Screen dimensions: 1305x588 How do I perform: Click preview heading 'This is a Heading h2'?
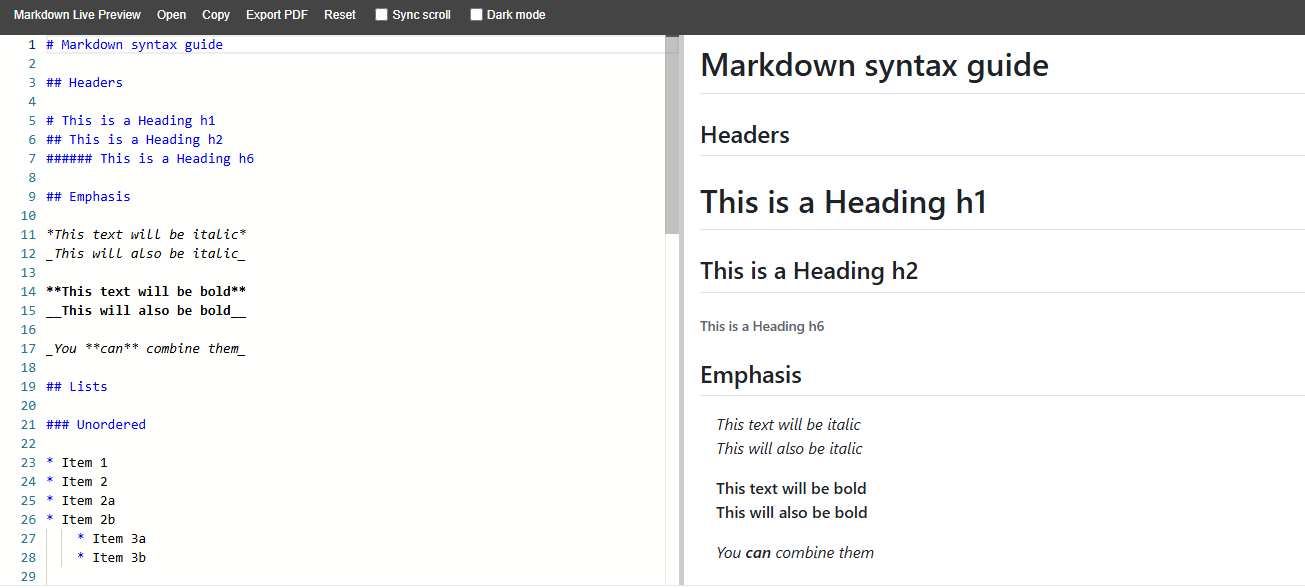coord(809,271)
